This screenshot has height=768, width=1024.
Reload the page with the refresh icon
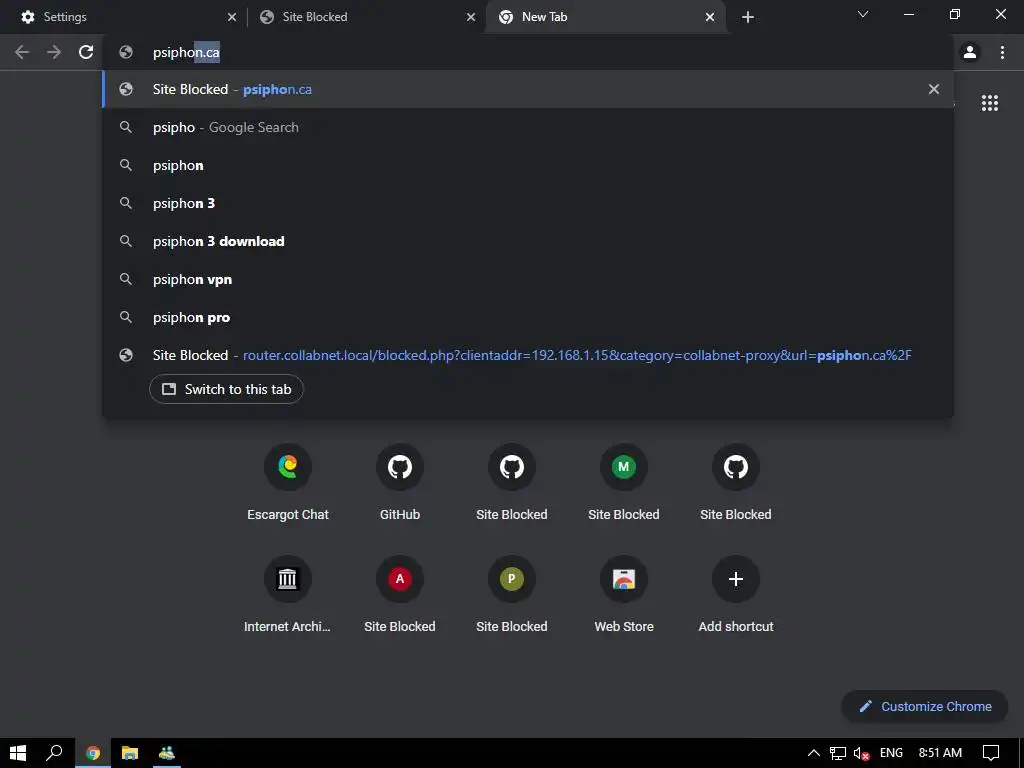[x=86, y=52]
